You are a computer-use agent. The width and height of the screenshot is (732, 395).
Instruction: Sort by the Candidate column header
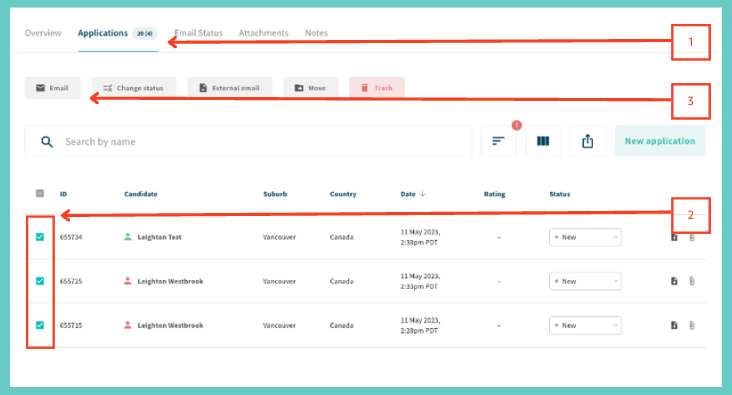141,194
